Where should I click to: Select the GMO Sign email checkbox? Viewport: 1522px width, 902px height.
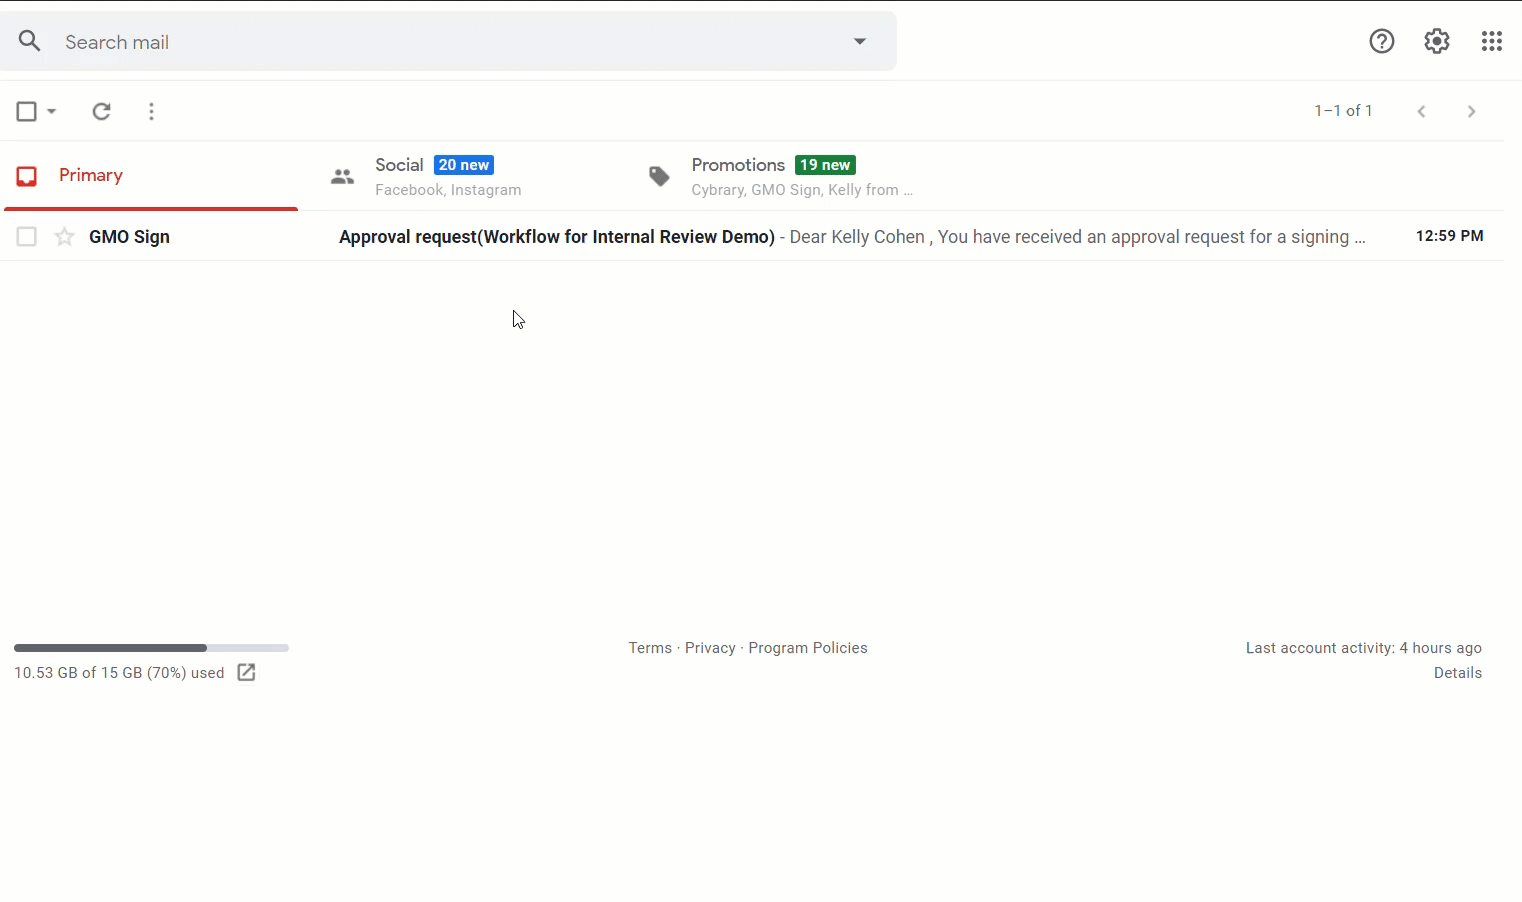point(27,237)
